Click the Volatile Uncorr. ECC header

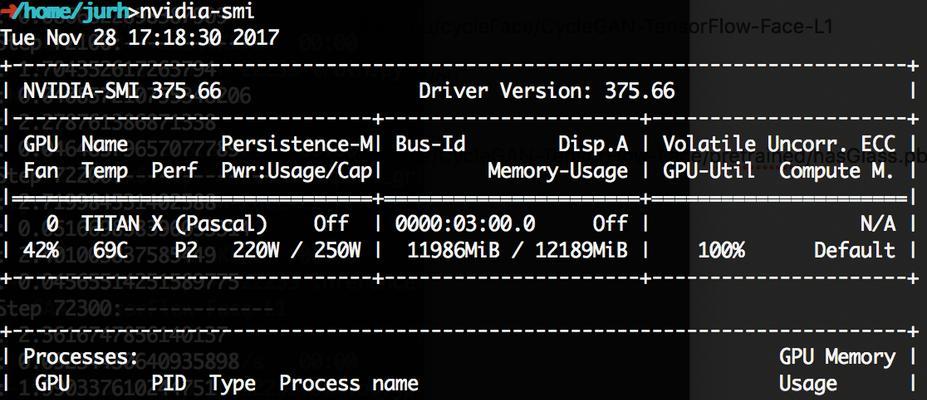(x=779, y=144)
